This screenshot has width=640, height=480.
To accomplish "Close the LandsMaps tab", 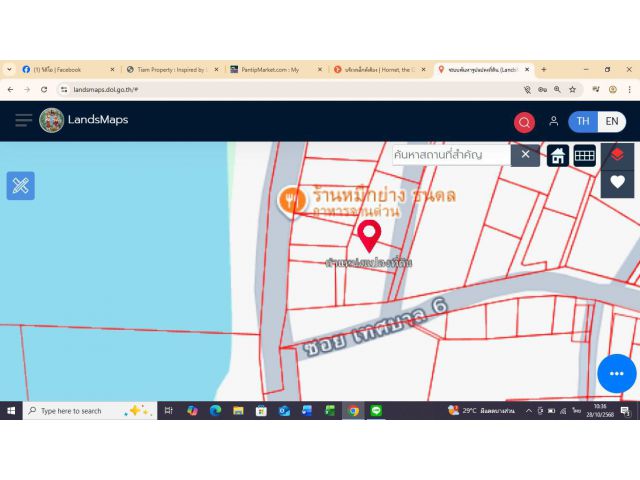I will click(527, 70).
